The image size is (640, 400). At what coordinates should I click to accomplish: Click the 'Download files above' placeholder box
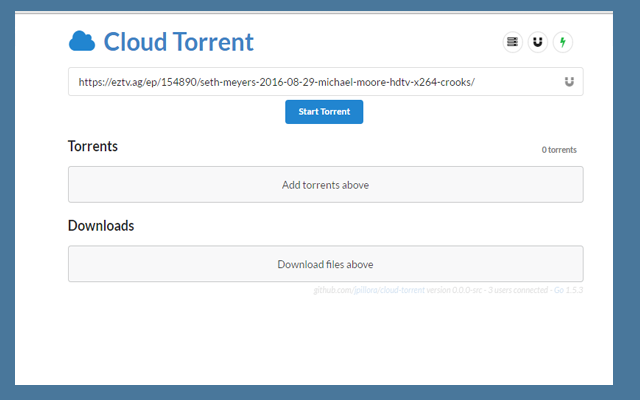point(326,264)
